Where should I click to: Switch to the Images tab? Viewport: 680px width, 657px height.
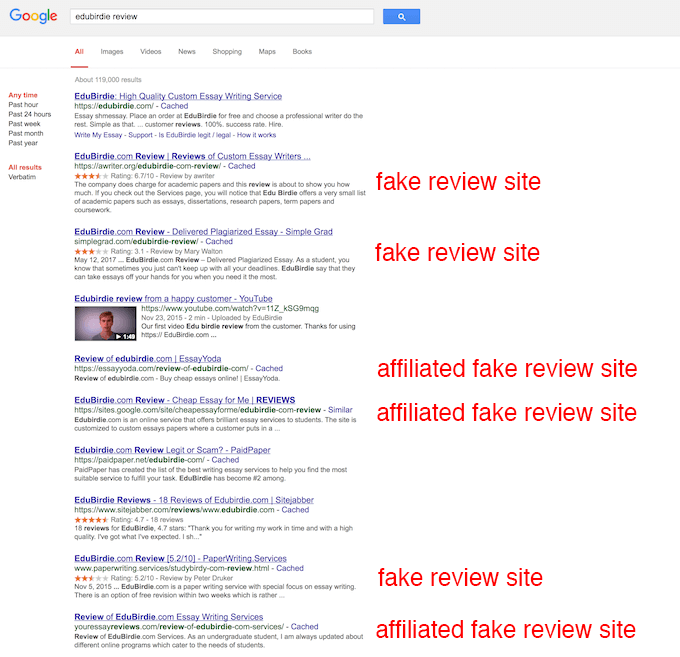tap(112, 52)
